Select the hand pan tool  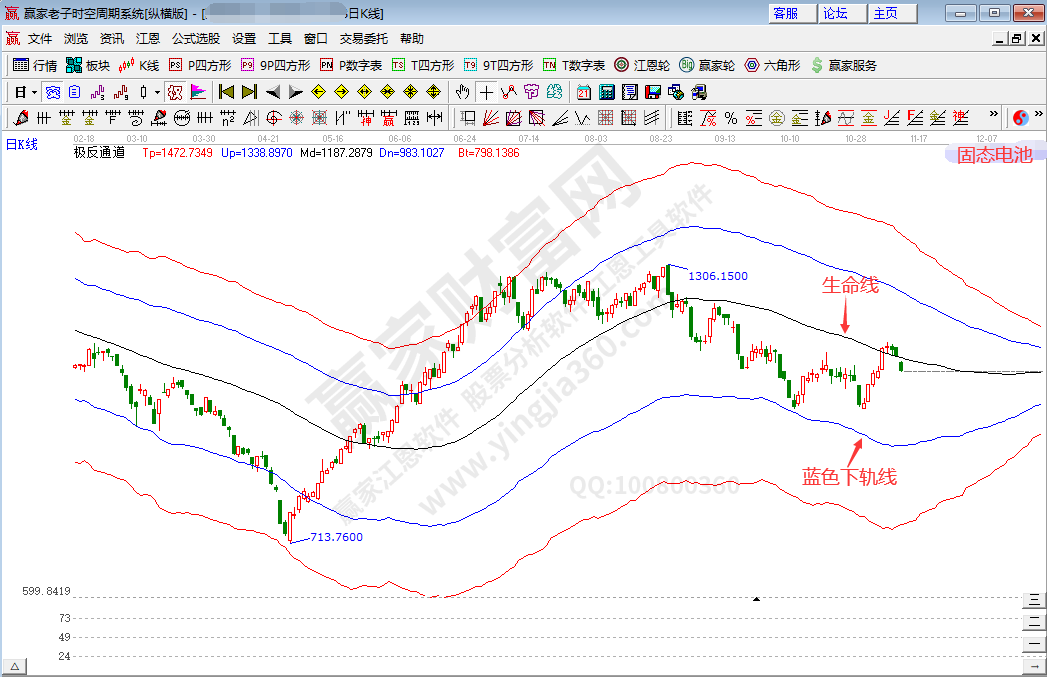click(462, 92)
